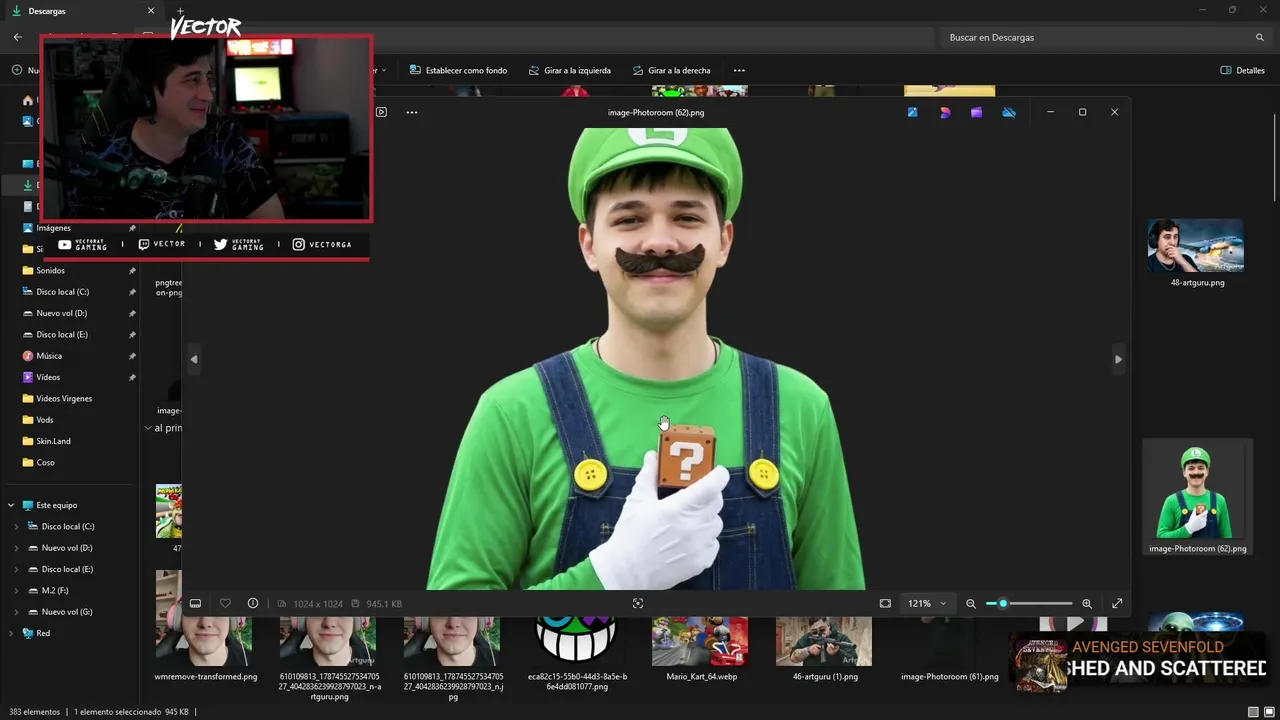Click the zoom in magnifier icon
The width and height of the screenshot is (1280, 720).
click(1087, 603)
